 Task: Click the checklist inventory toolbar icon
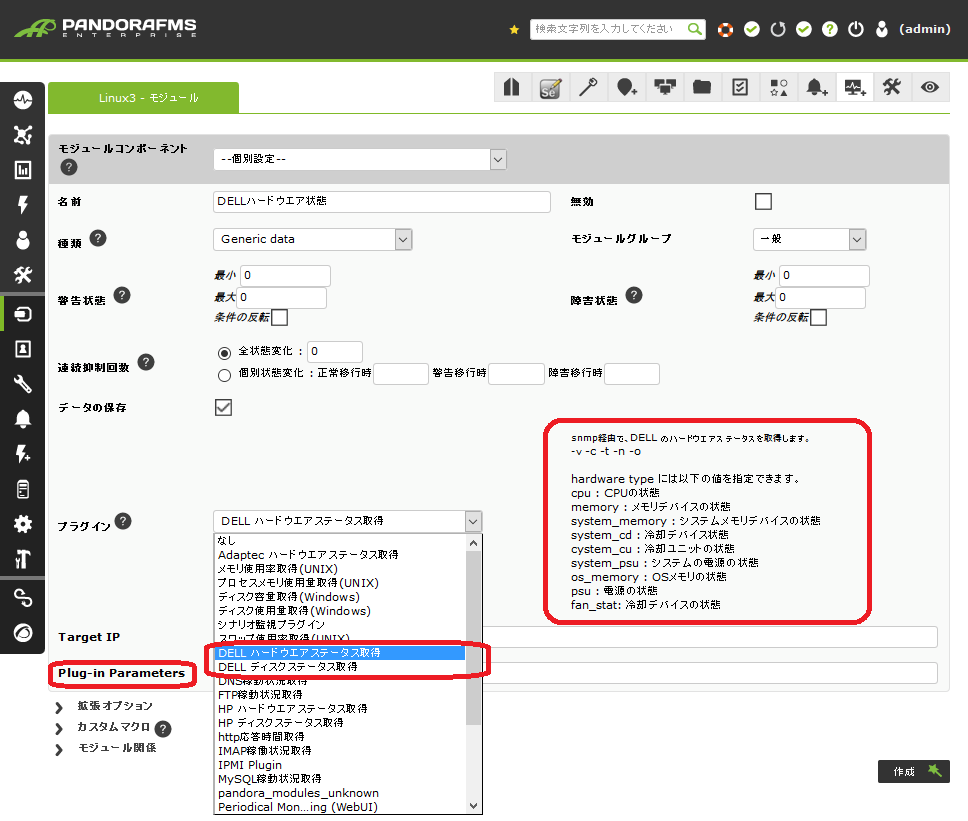point(740,87)
